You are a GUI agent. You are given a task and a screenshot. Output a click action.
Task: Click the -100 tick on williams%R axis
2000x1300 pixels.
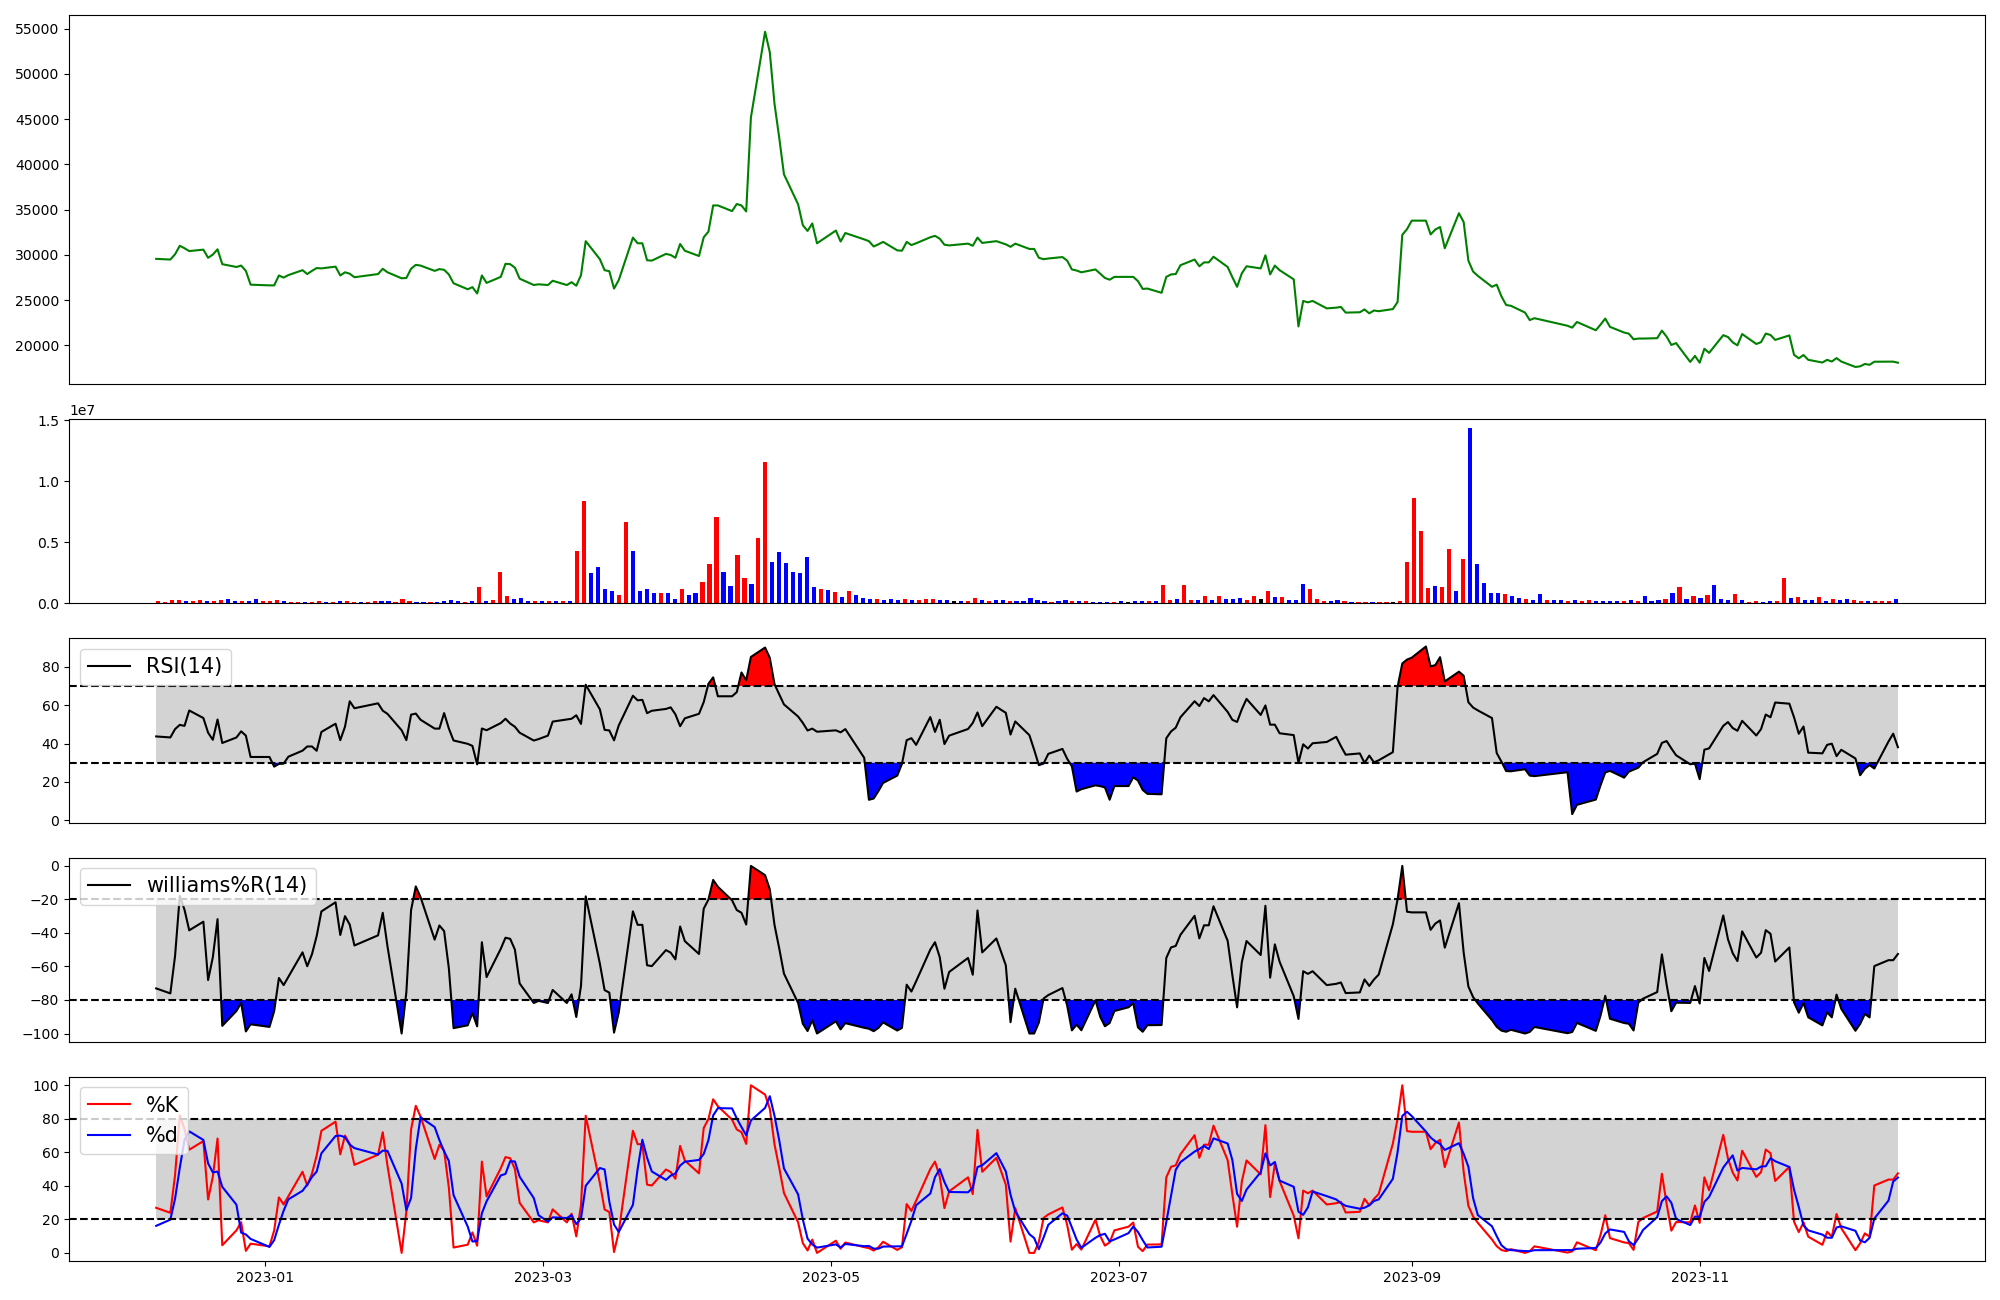(x=40, y=1034)
